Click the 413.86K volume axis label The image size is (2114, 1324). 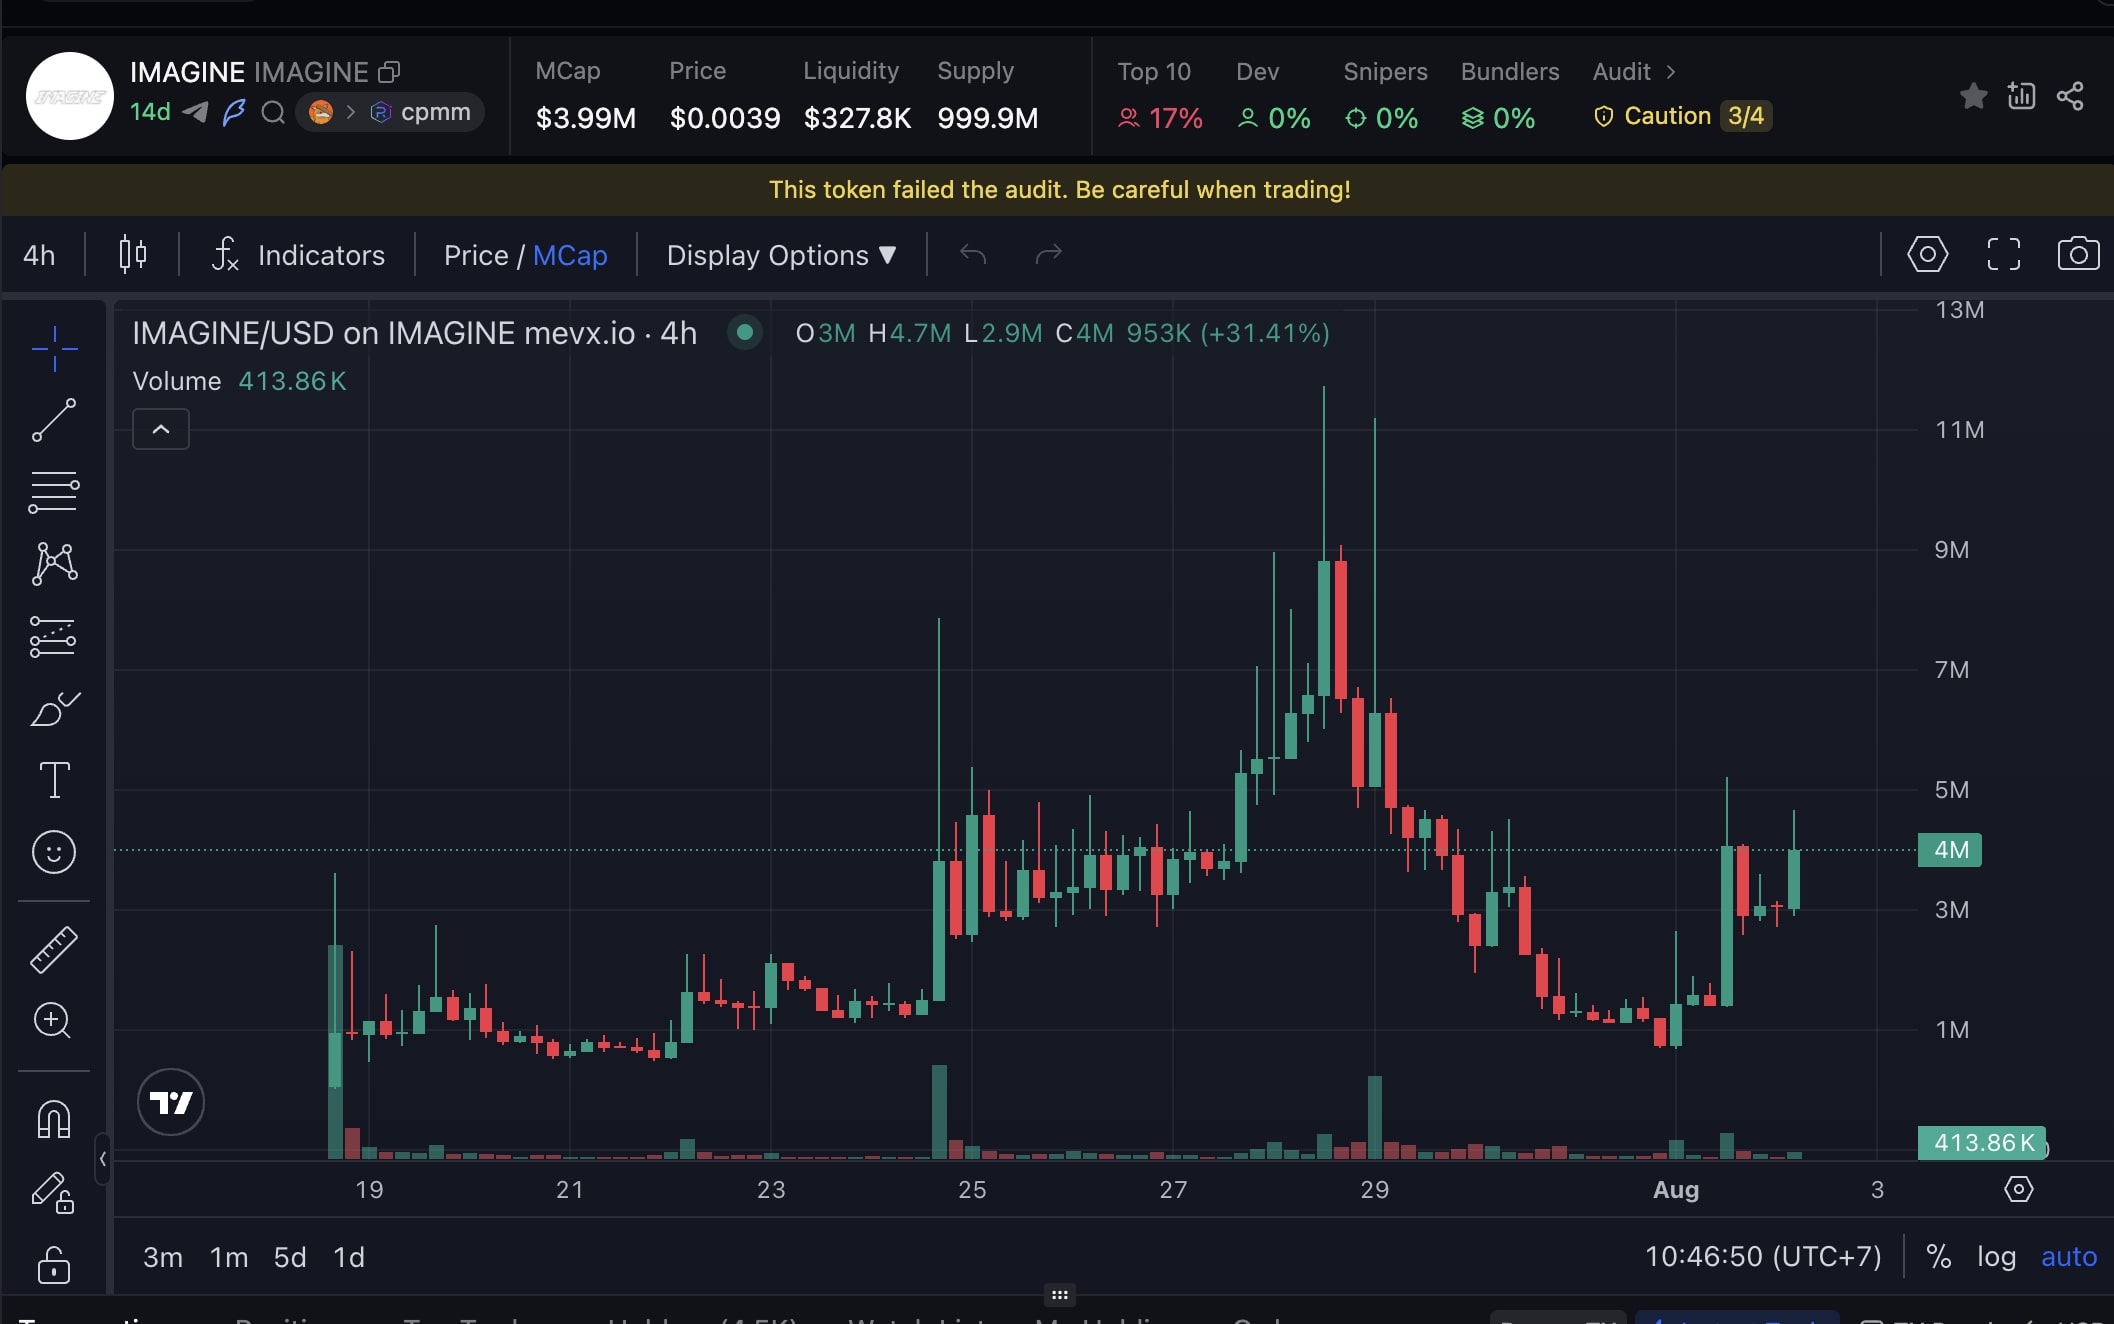(1982, 1142)
